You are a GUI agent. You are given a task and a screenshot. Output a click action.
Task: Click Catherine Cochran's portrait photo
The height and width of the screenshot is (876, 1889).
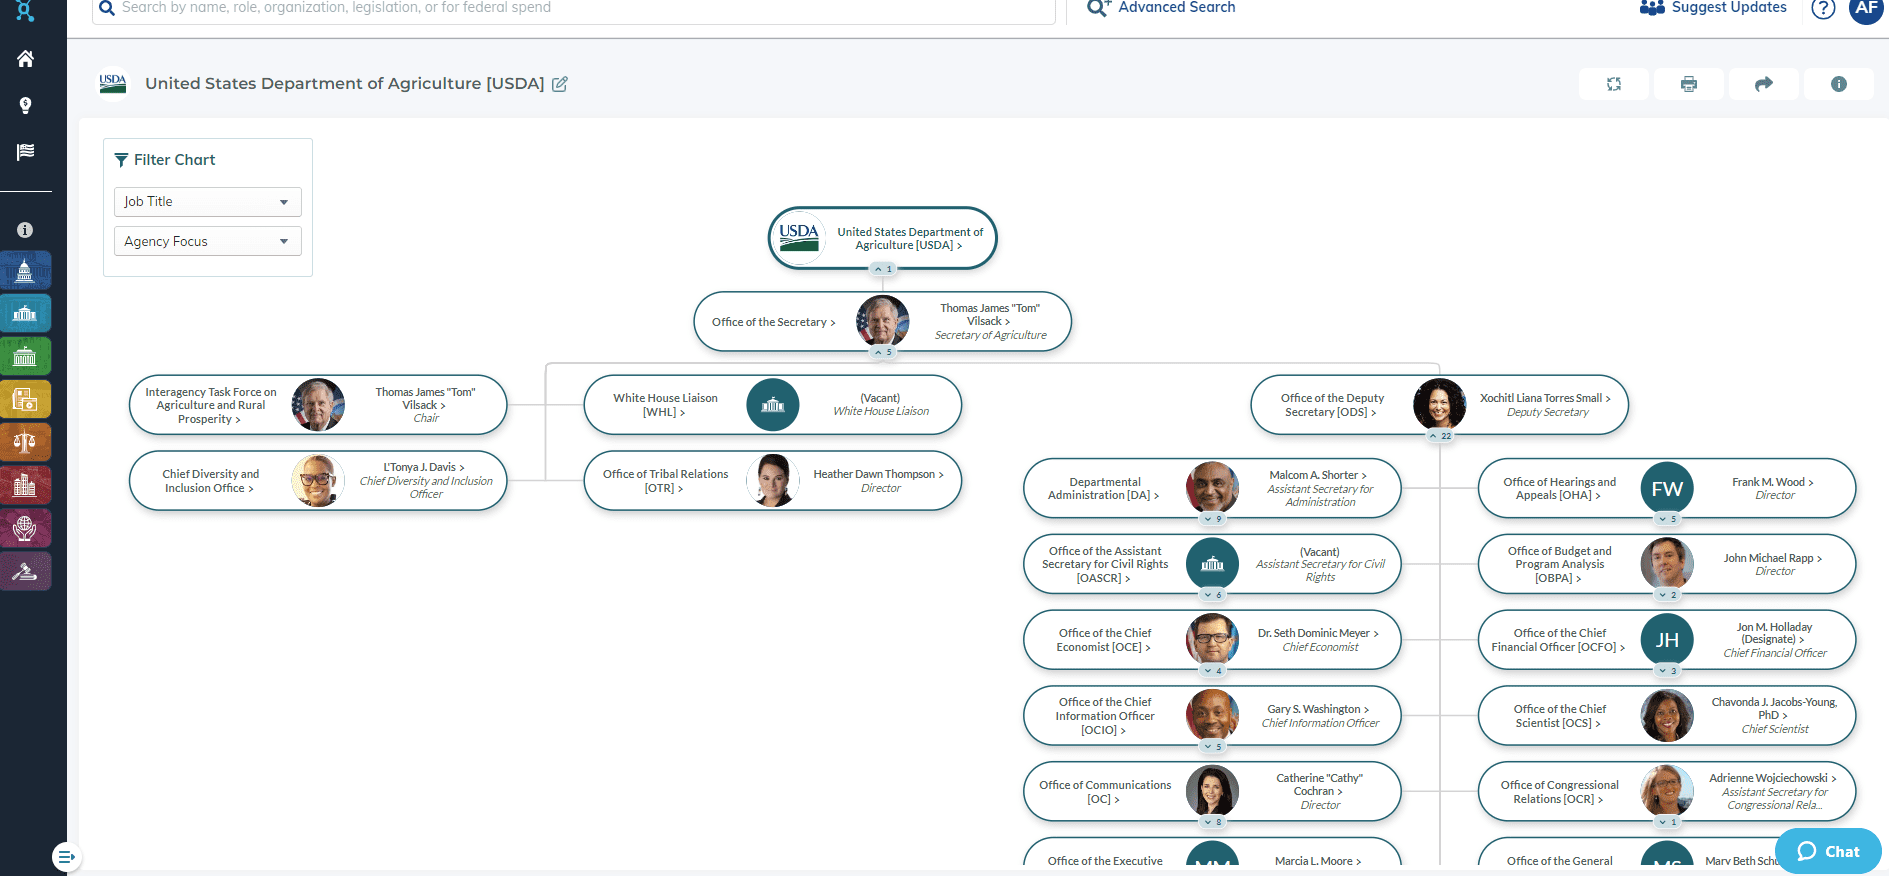pyautogui.click(x=1212, y=791)
